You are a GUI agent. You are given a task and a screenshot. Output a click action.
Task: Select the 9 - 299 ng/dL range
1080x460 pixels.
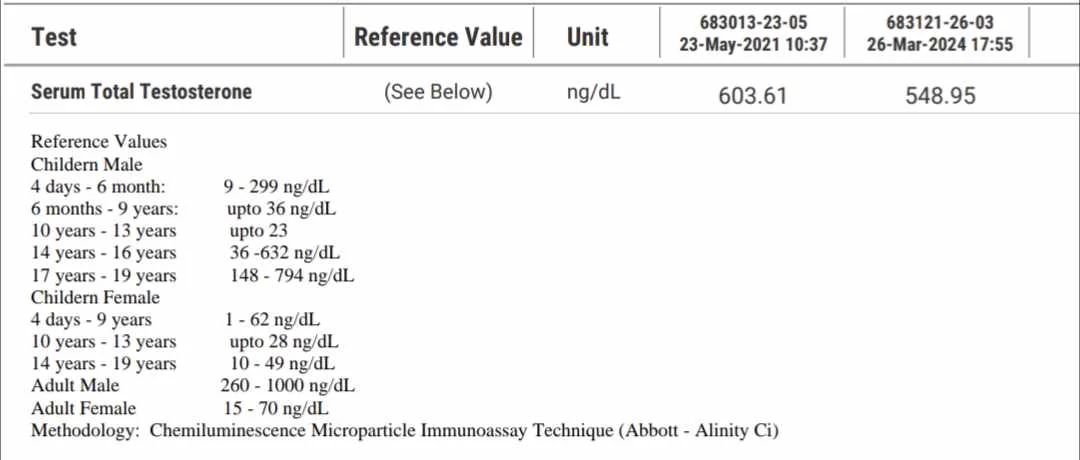tap(276, 187)
